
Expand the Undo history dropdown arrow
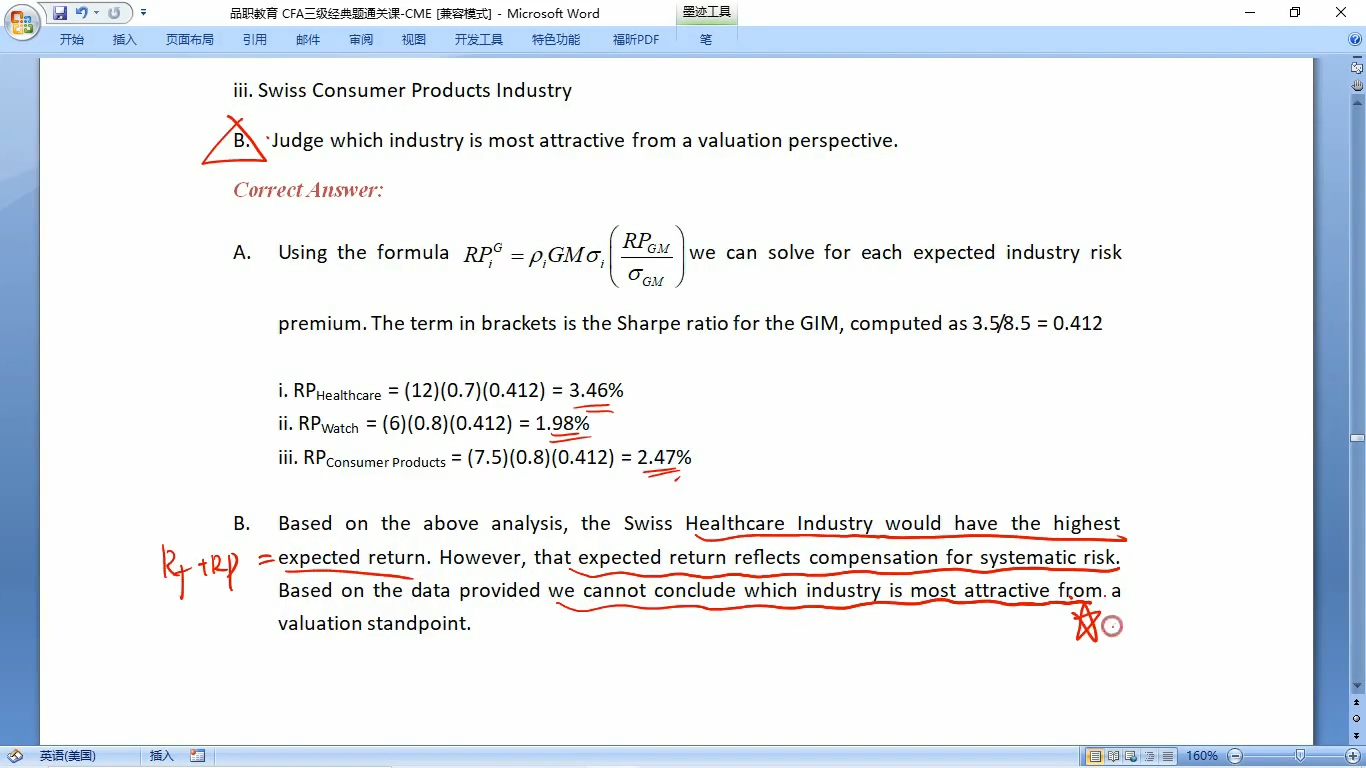[96, 13]
